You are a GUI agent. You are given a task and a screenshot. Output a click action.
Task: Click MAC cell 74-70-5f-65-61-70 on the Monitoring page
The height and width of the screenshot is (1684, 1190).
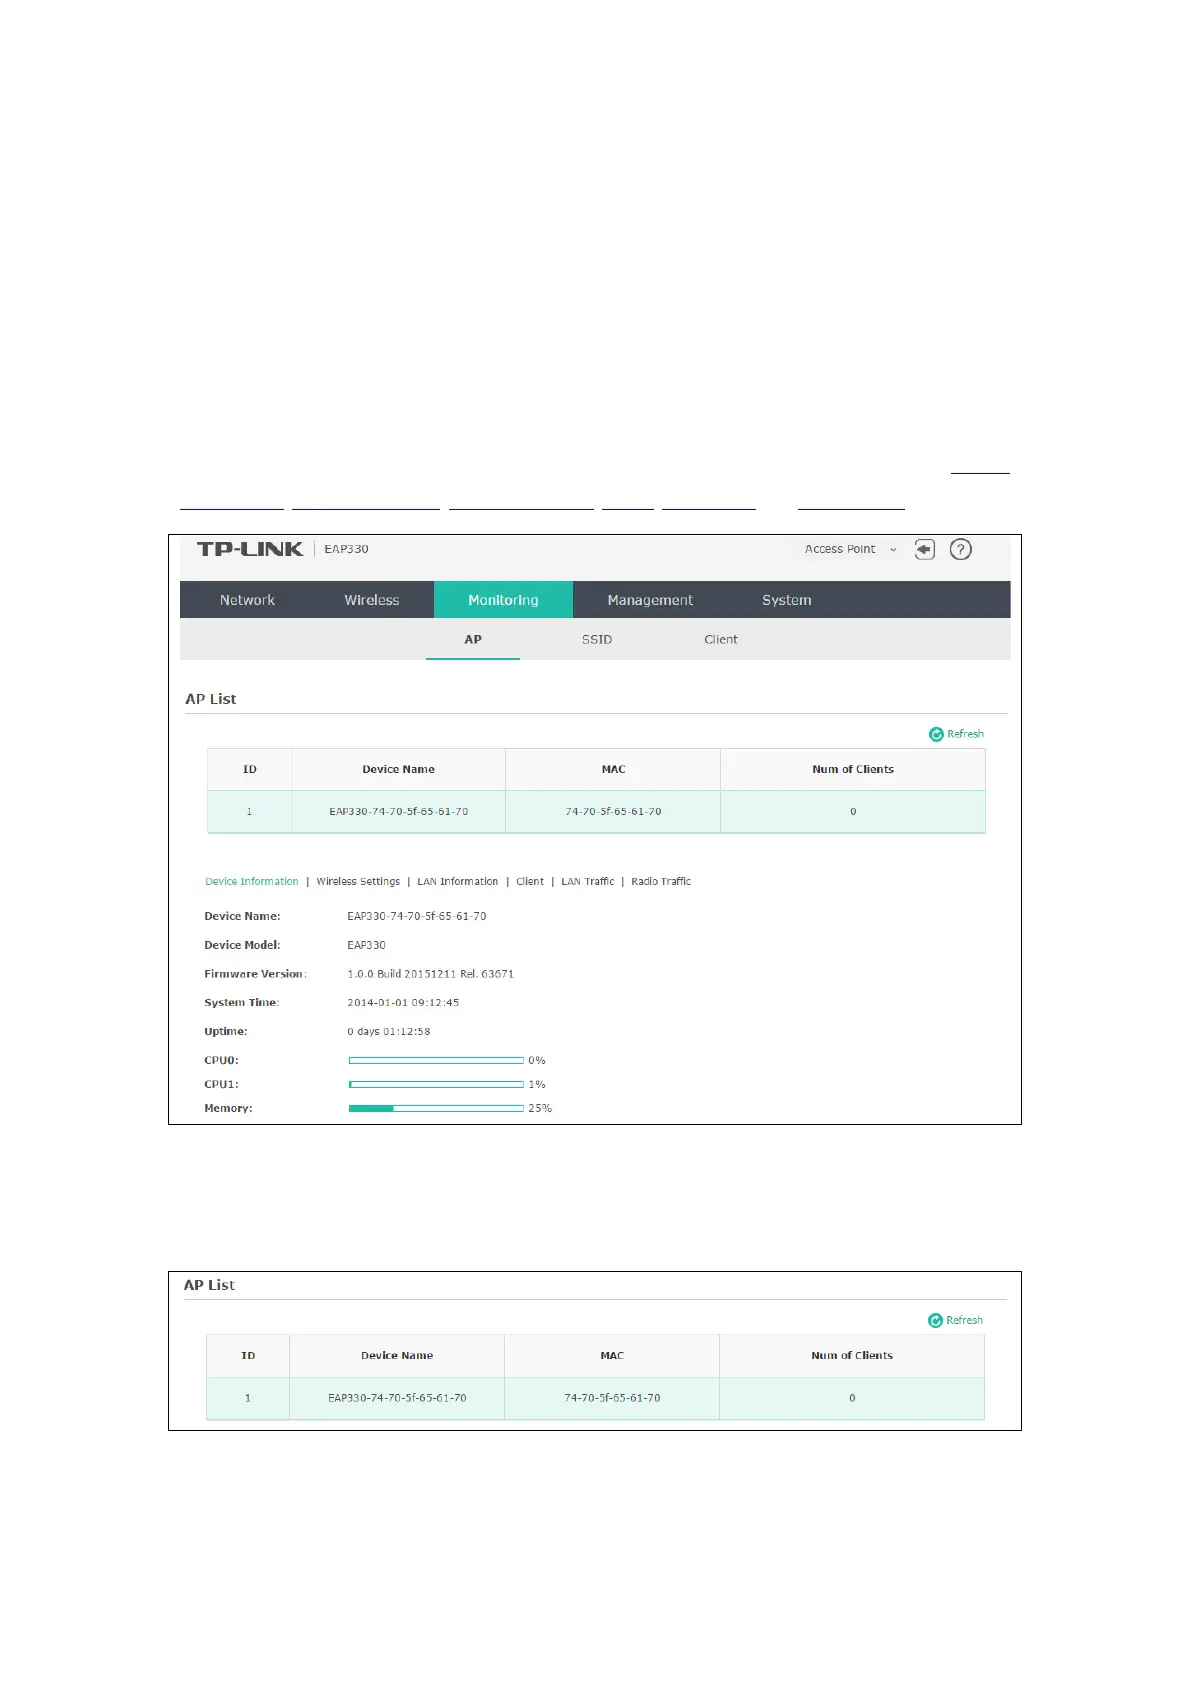[613, 811]
